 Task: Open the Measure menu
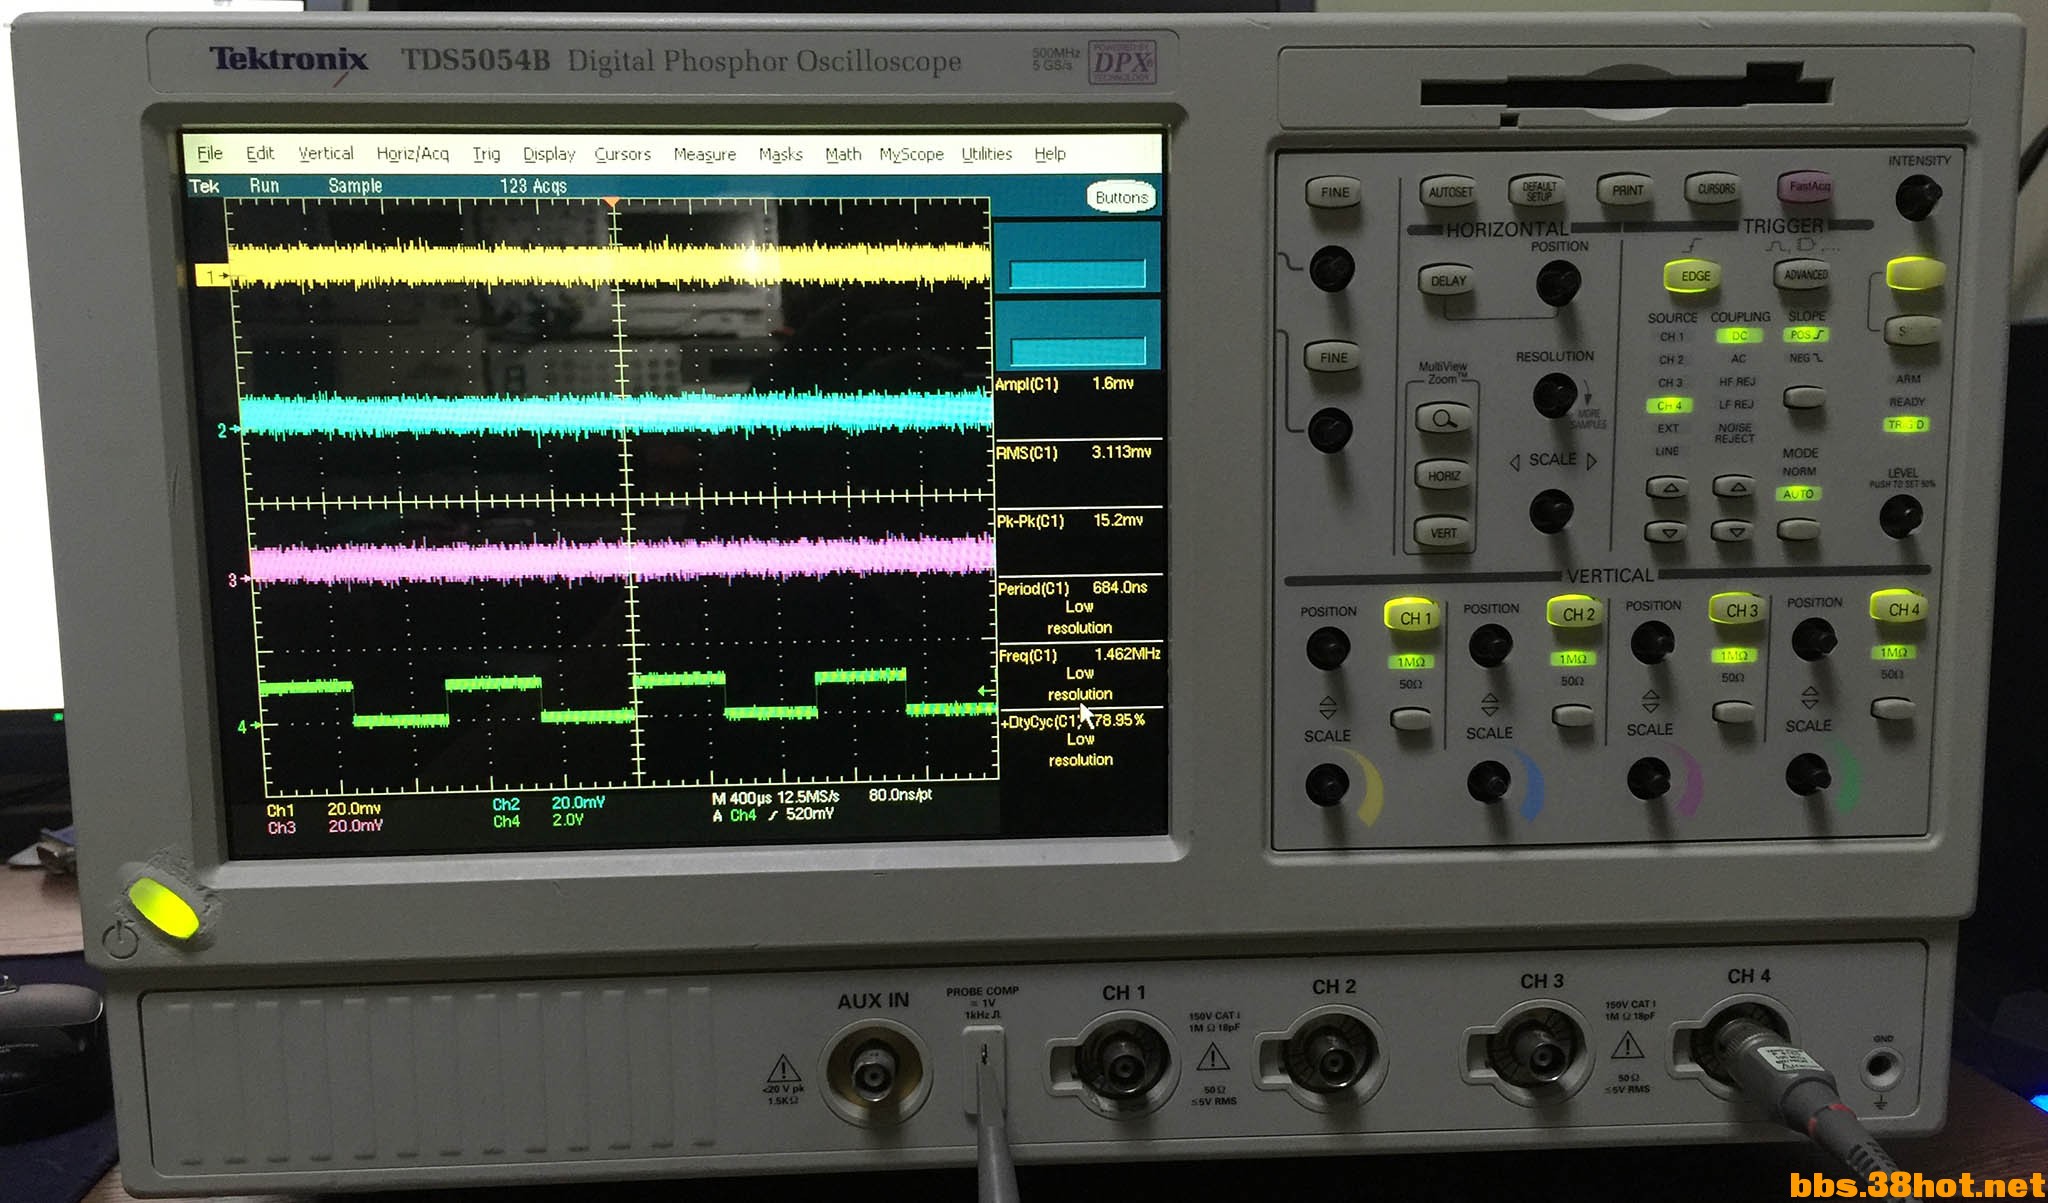click(705, 154)
